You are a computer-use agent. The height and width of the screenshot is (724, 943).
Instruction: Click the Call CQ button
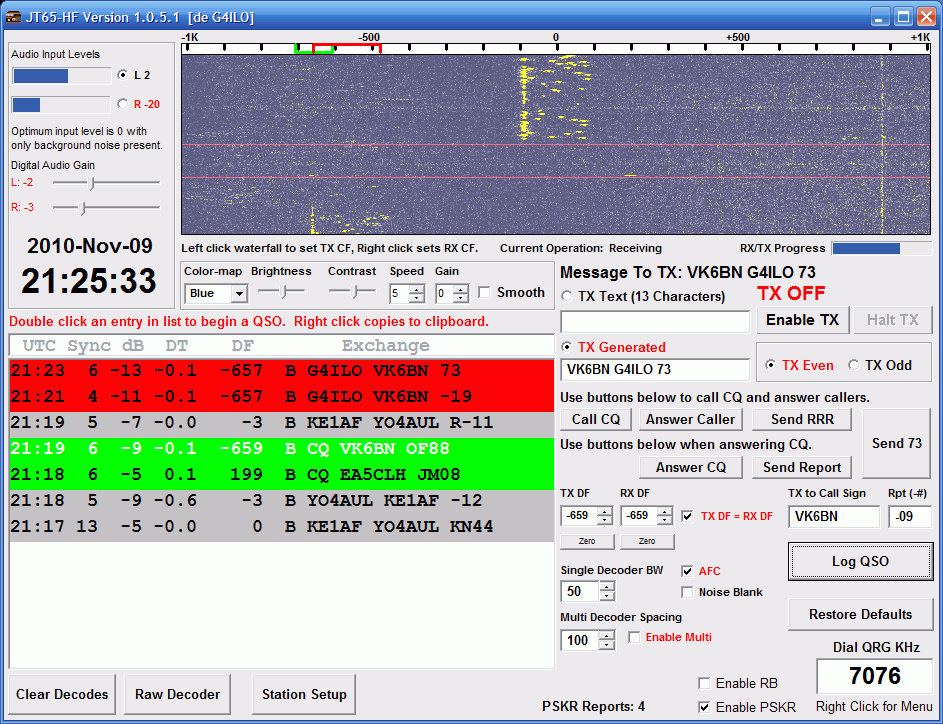pos(595,419)
